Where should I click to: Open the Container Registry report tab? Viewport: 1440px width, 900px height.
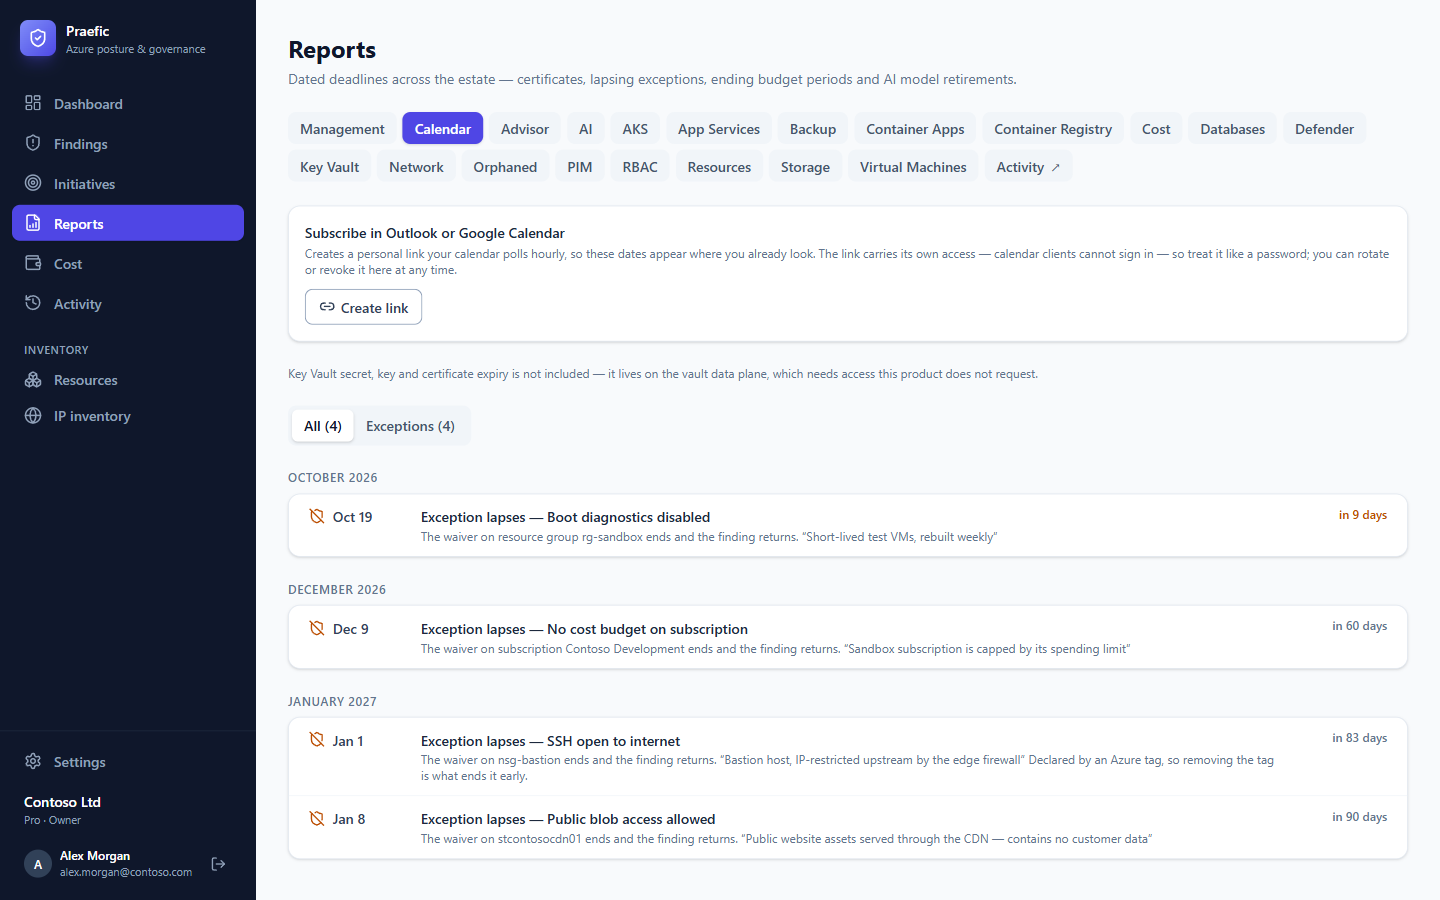tap(1053, 129)
